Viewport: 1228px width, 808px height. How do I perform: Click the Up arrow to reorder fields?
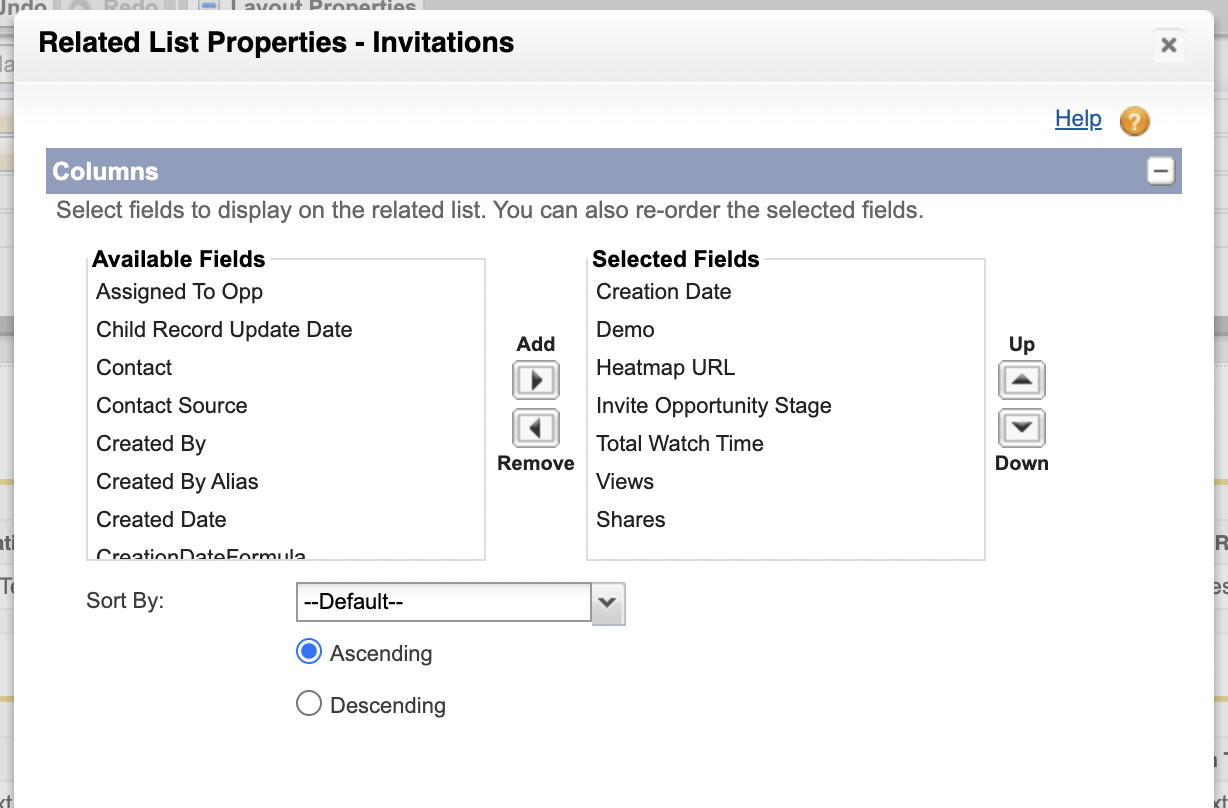pos(1021,380)
